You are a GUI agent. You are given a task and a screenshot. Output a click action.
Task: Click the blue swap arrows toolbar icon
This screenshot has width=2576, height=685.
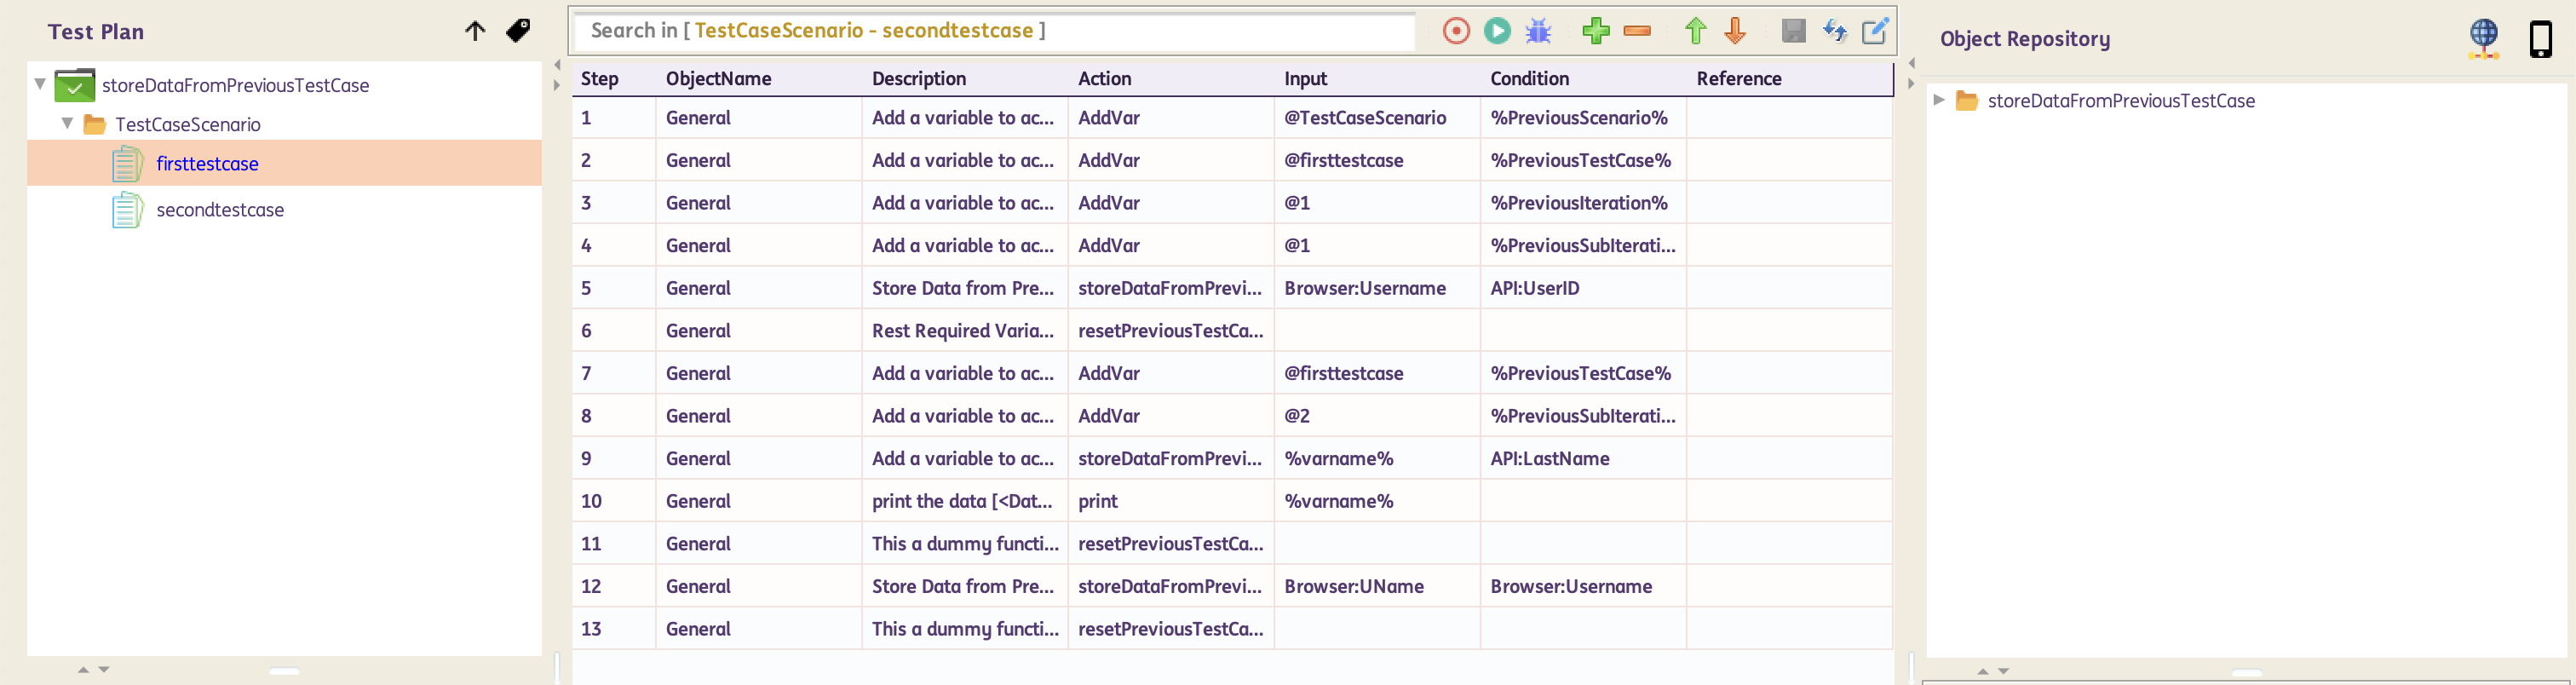1834,31
